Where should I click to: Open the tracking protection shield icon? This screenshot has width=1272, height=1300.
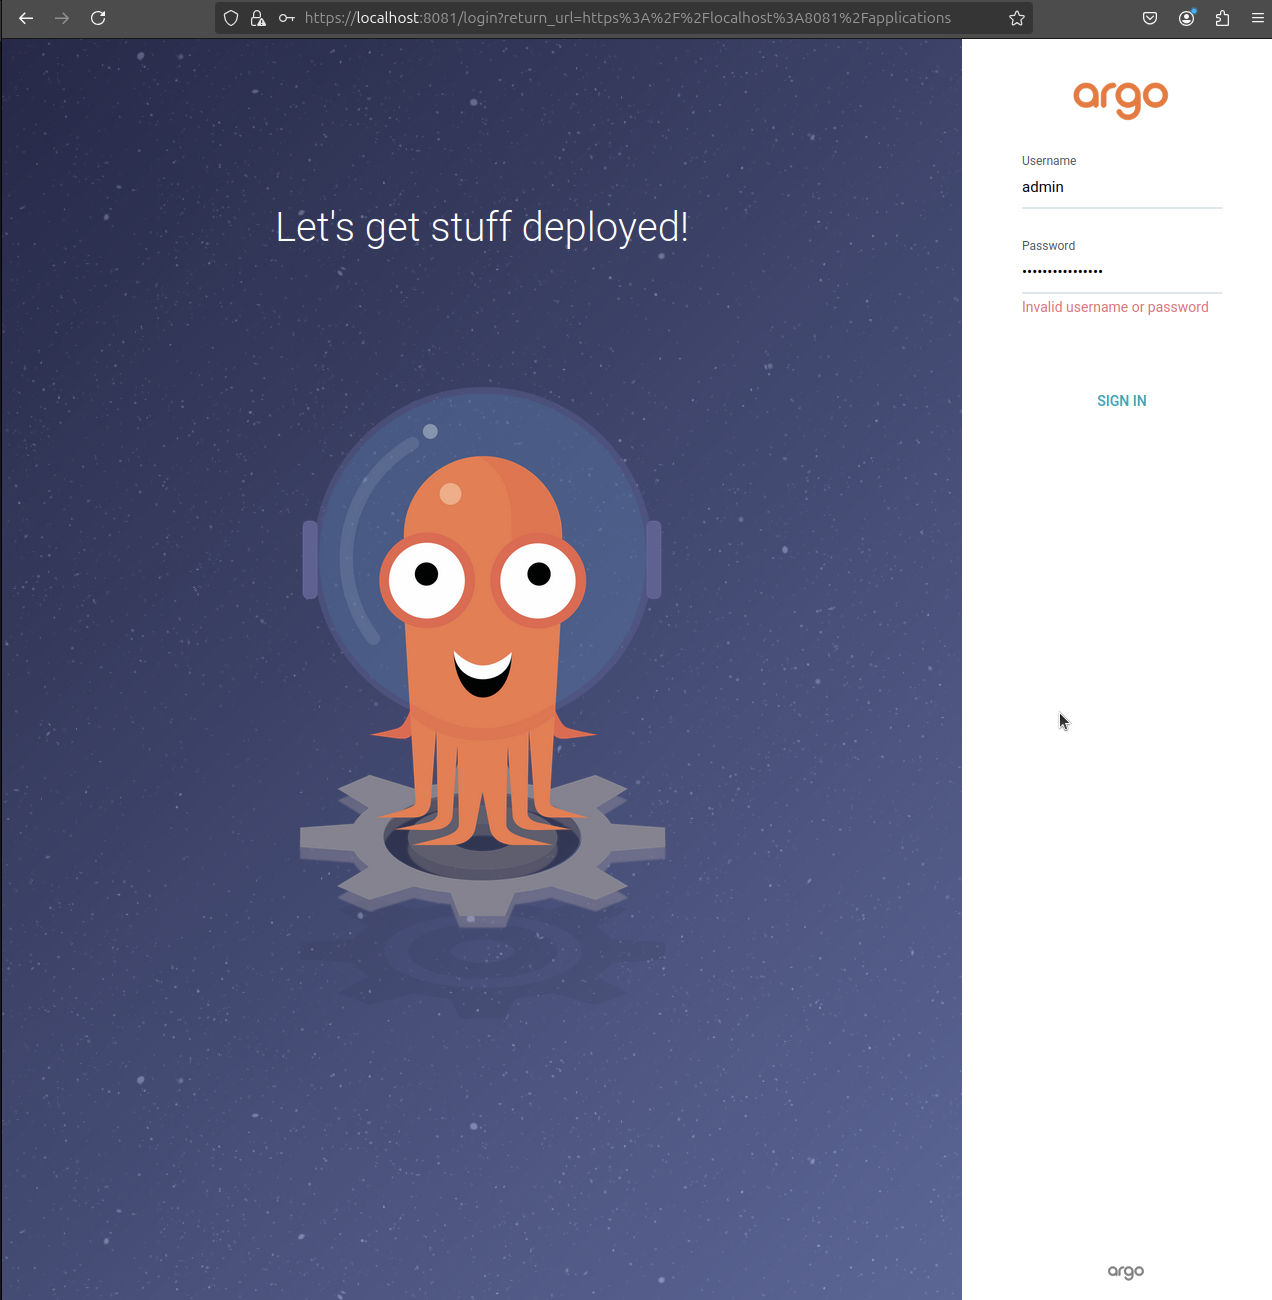pos(231,18)
